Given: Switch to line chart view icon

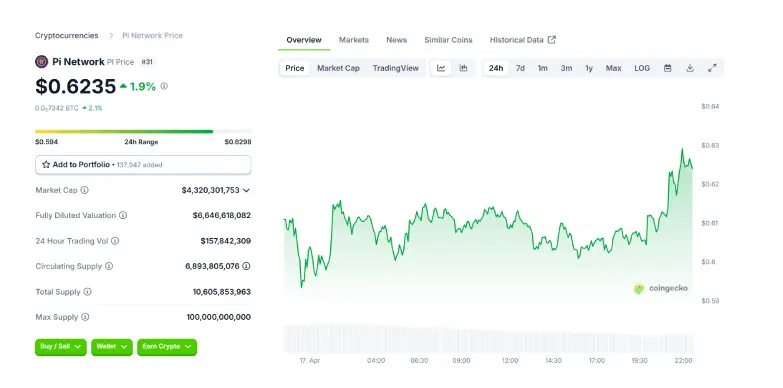Looking at the screenshot, I should coord(441,68).
